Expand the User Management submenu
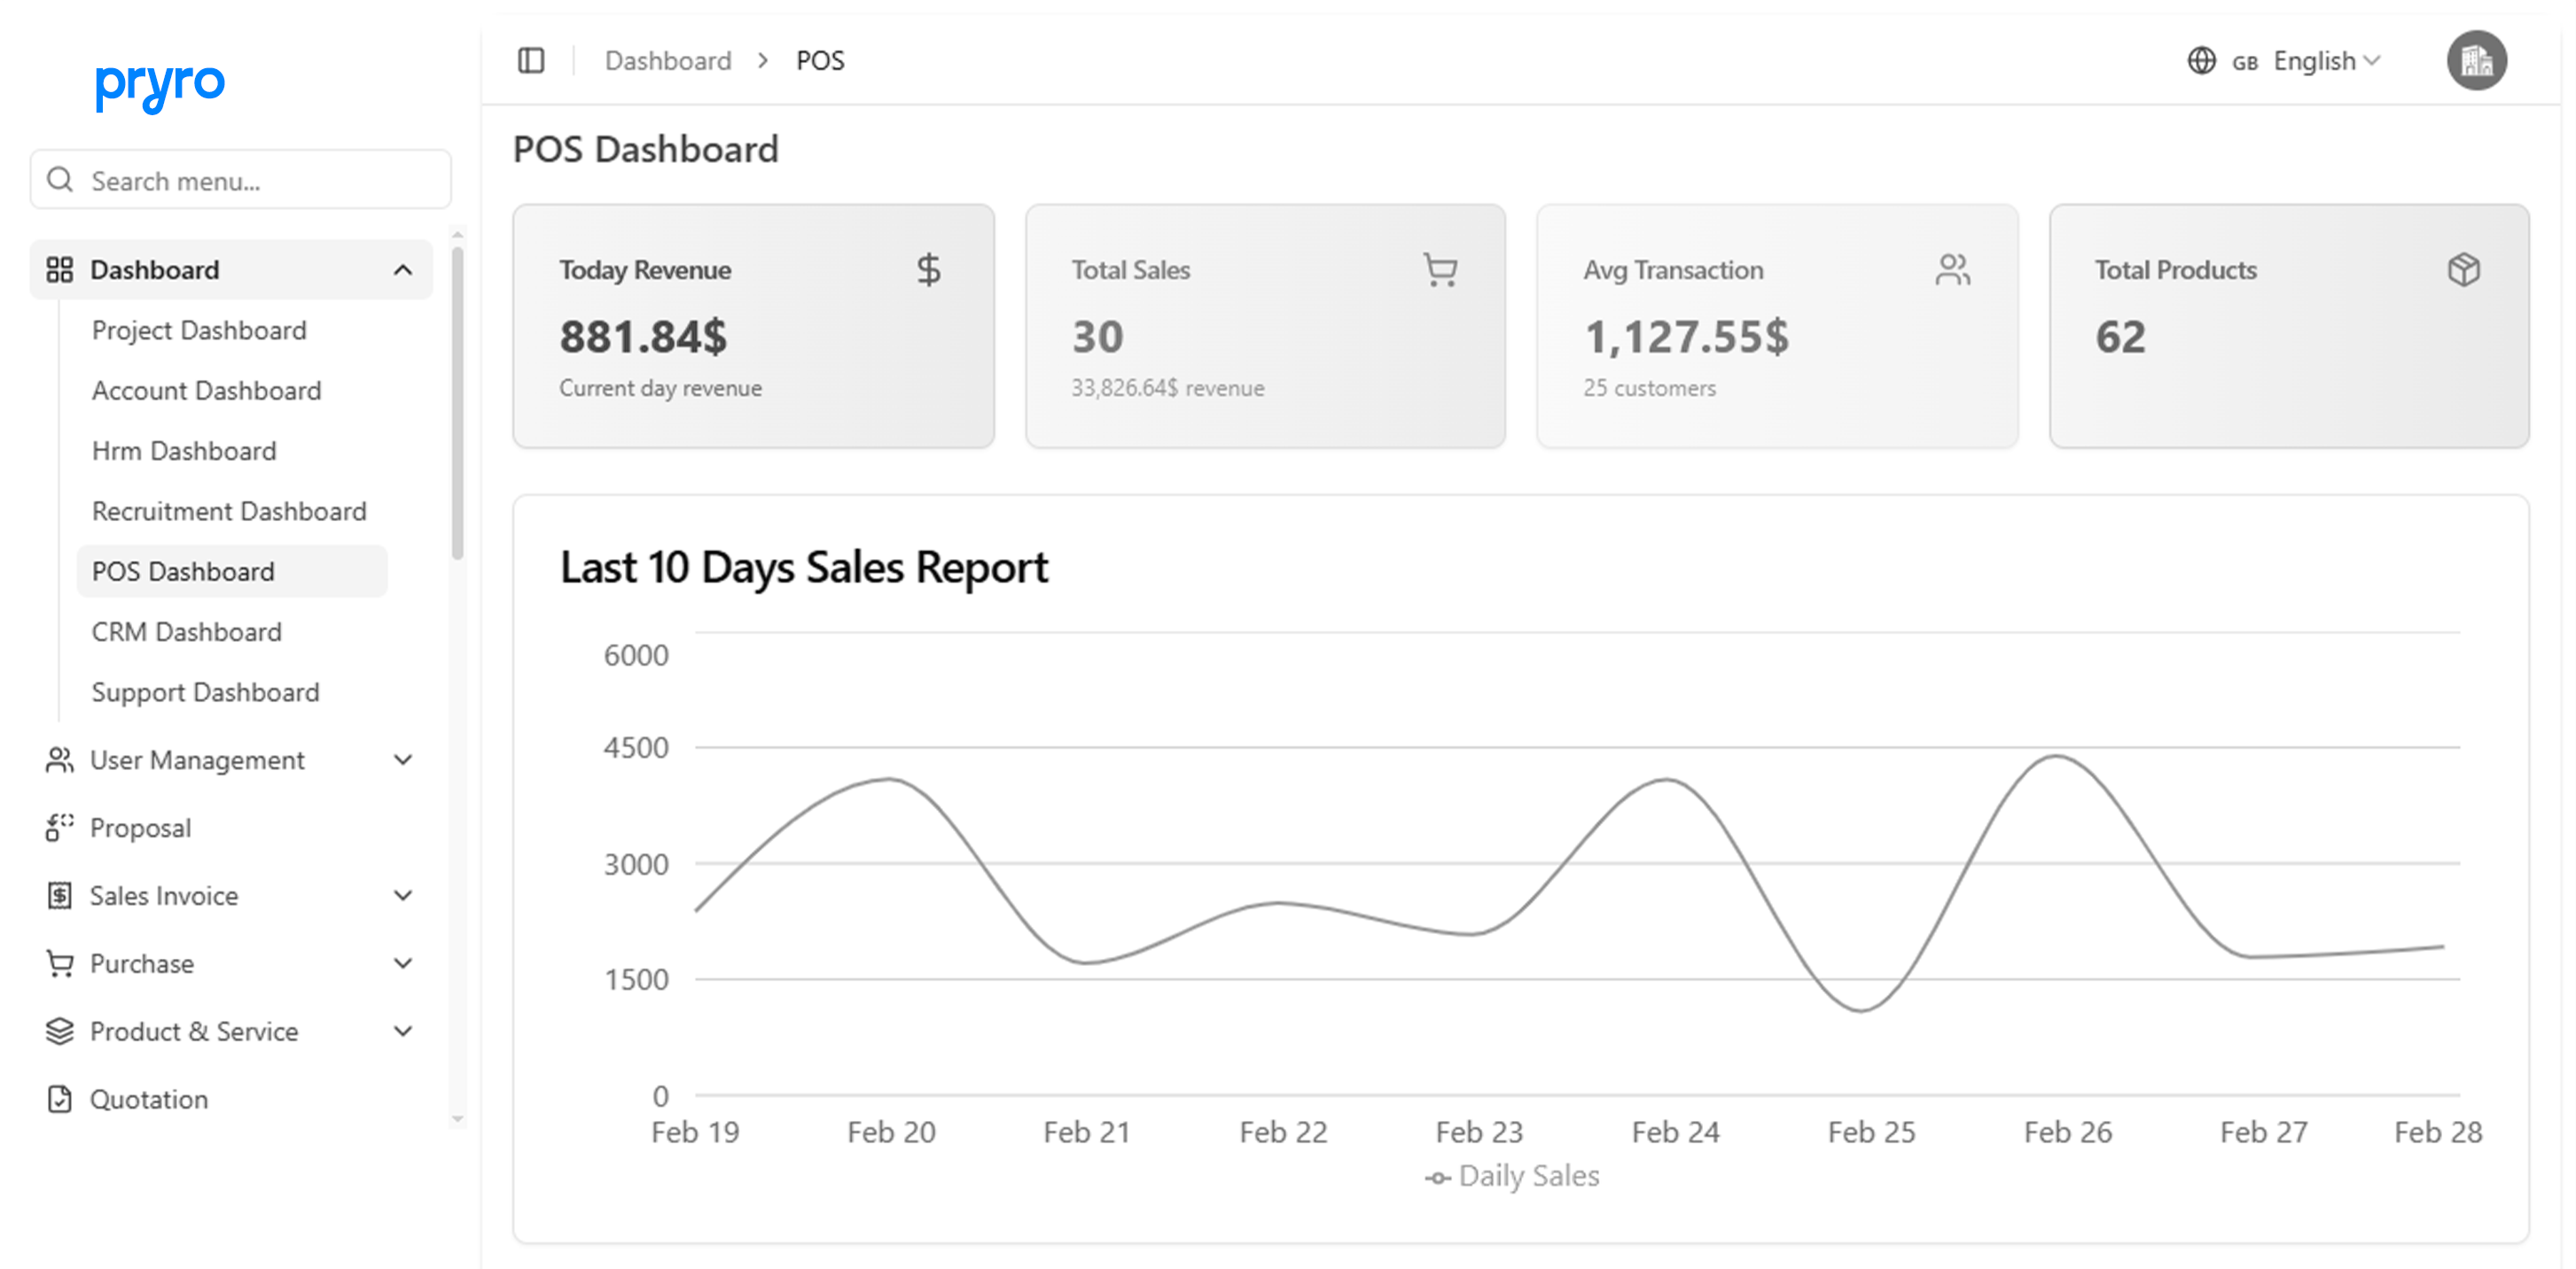Screen dimensions: 2576x1269 point(403,760)
